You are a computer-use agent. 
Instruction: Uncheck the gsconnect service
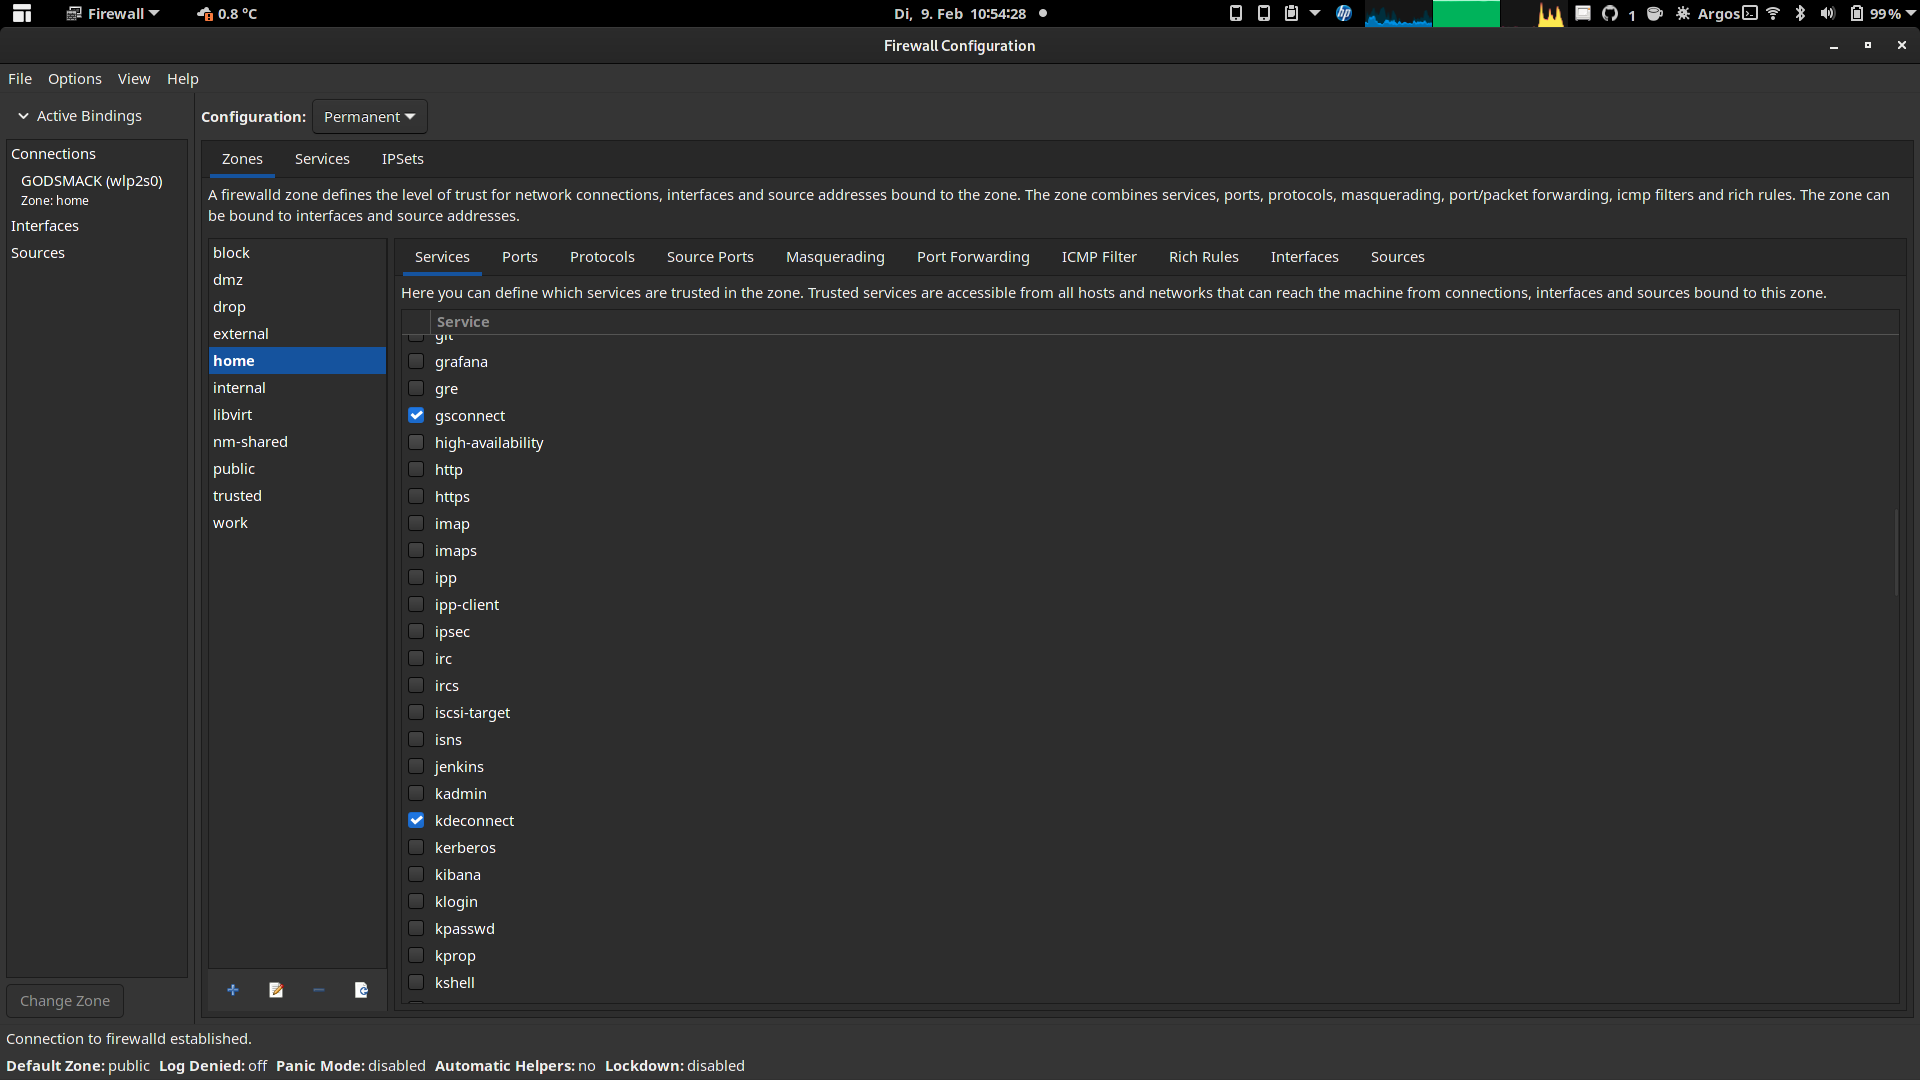415,415
